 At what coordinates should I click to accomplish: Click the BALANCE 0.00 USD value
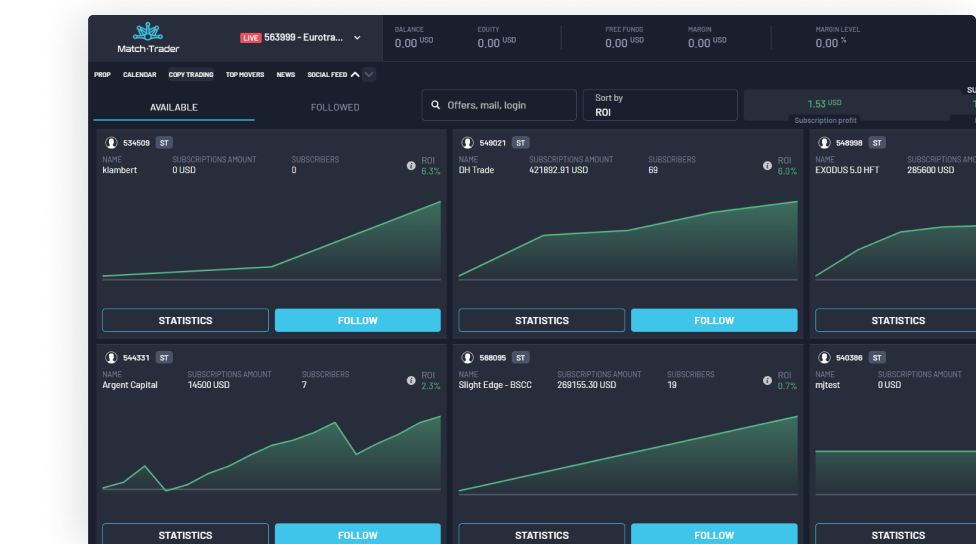(x=413, y=43)
